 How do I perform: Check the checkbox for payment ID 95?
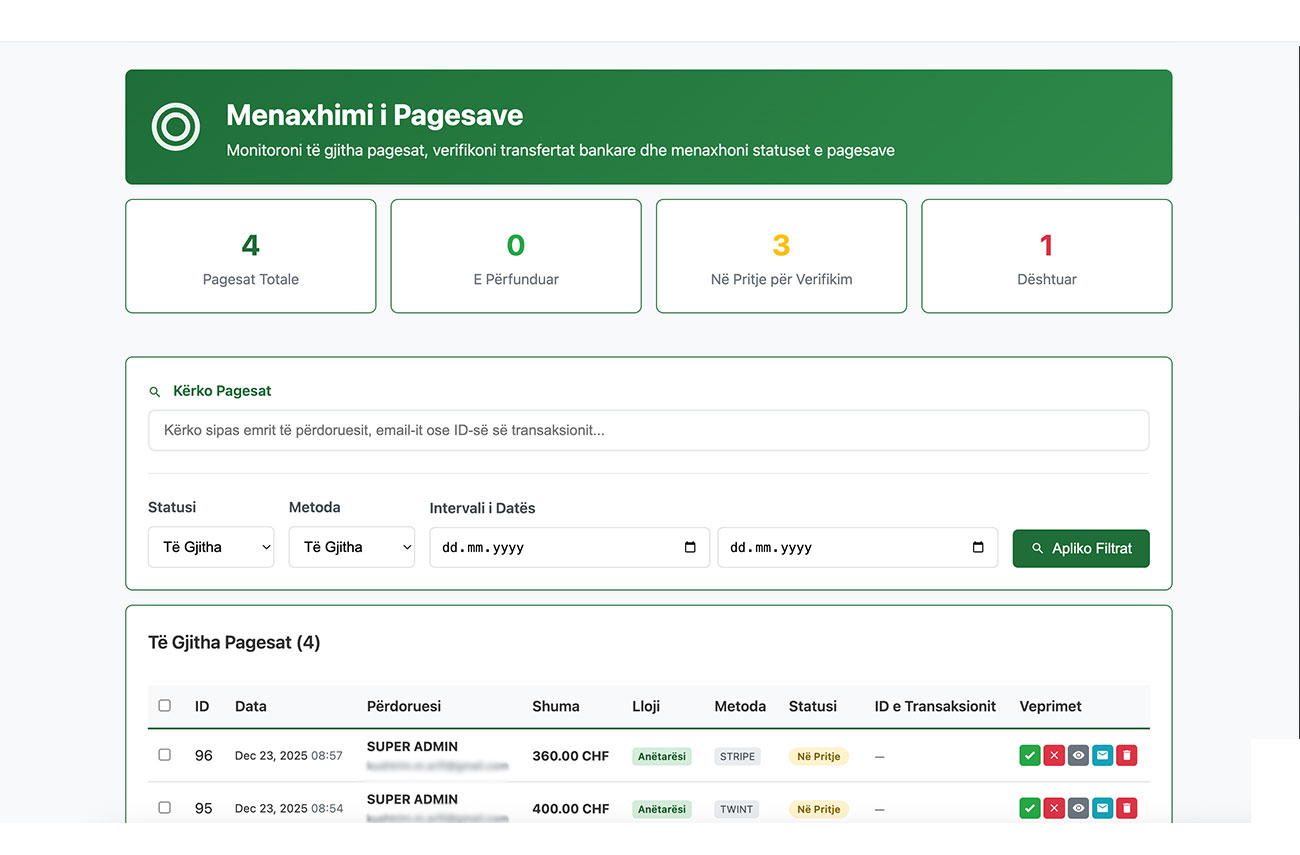click(165, 808)
